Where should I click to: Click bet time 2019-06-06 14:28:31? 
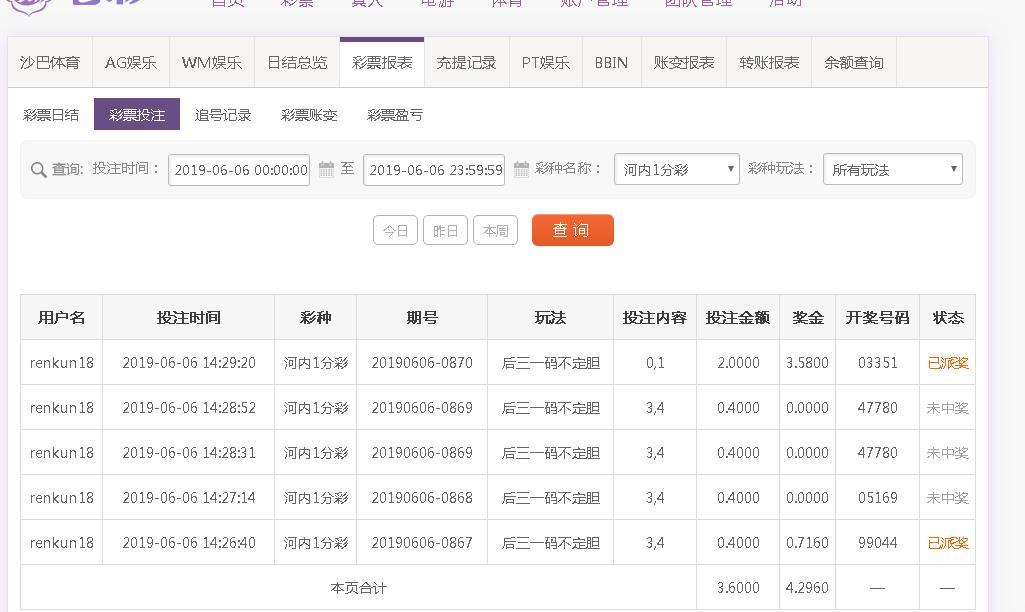tap(189, 453)
